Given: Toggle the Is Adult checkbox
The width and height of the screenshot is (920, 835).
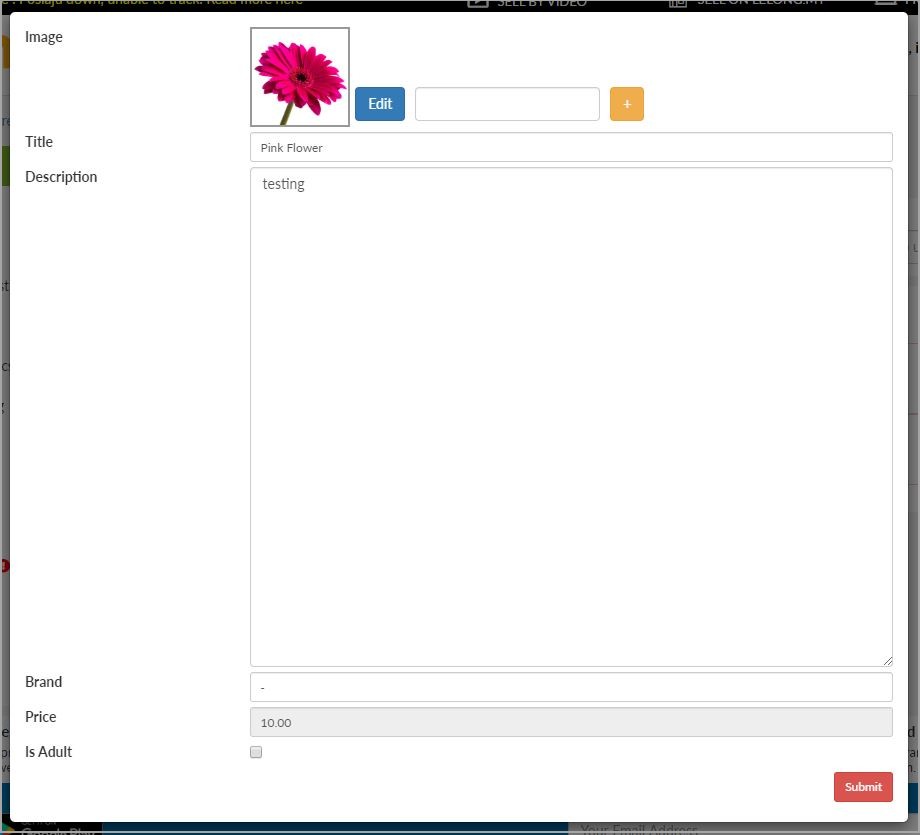Looking at the screenshot, I should click(256, 752).
